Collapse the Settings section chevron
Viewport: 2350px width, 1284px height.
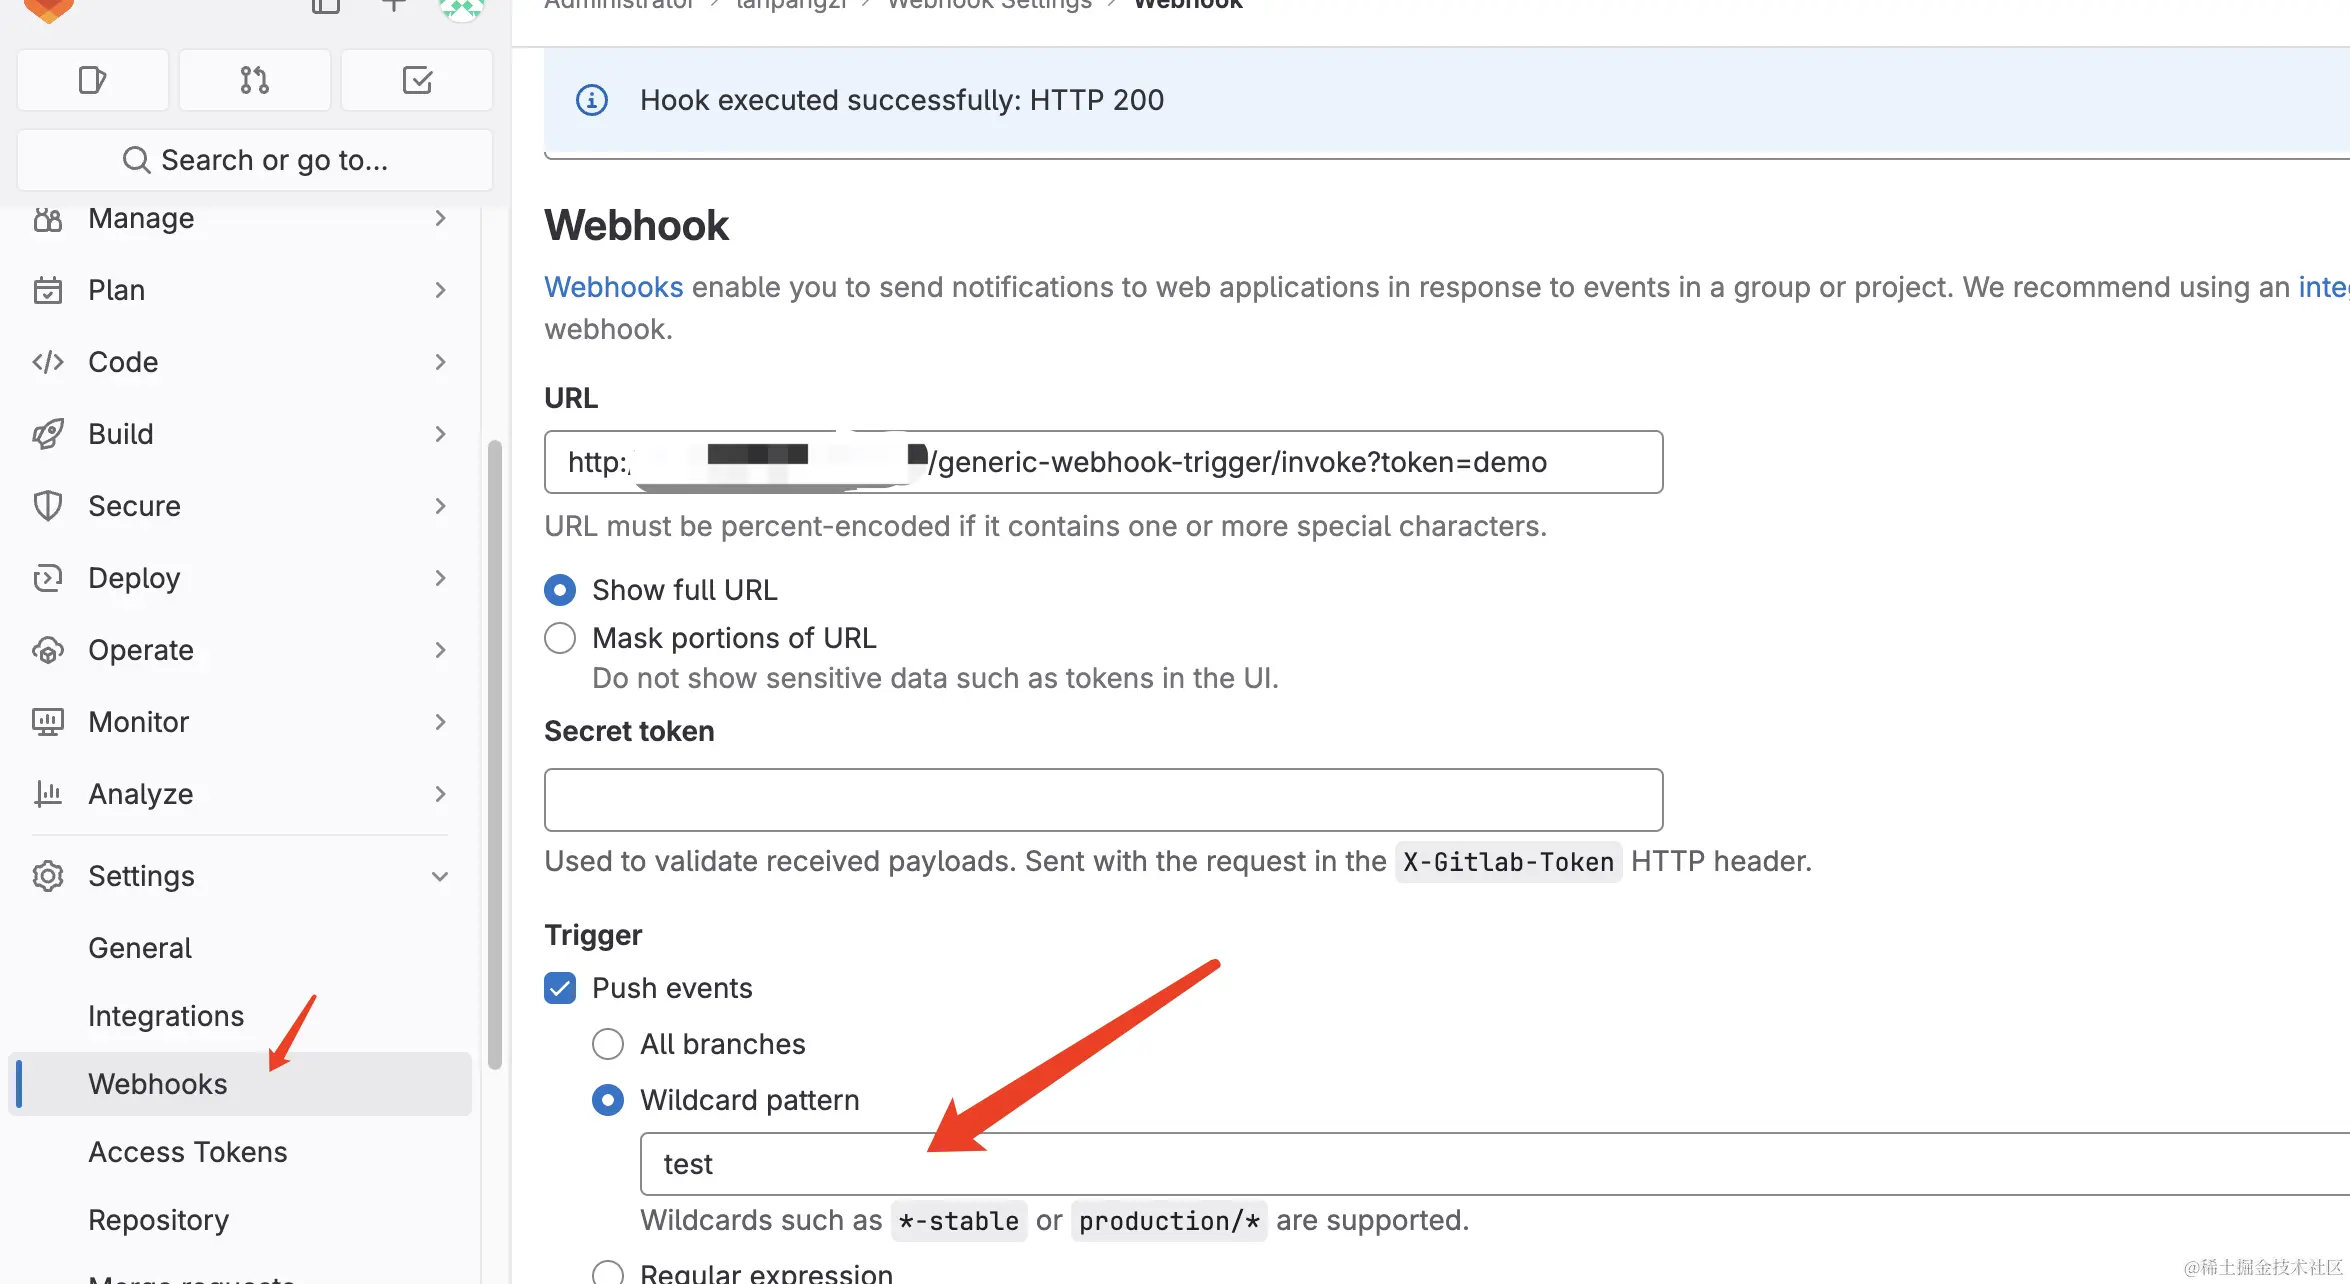(440, 876)
